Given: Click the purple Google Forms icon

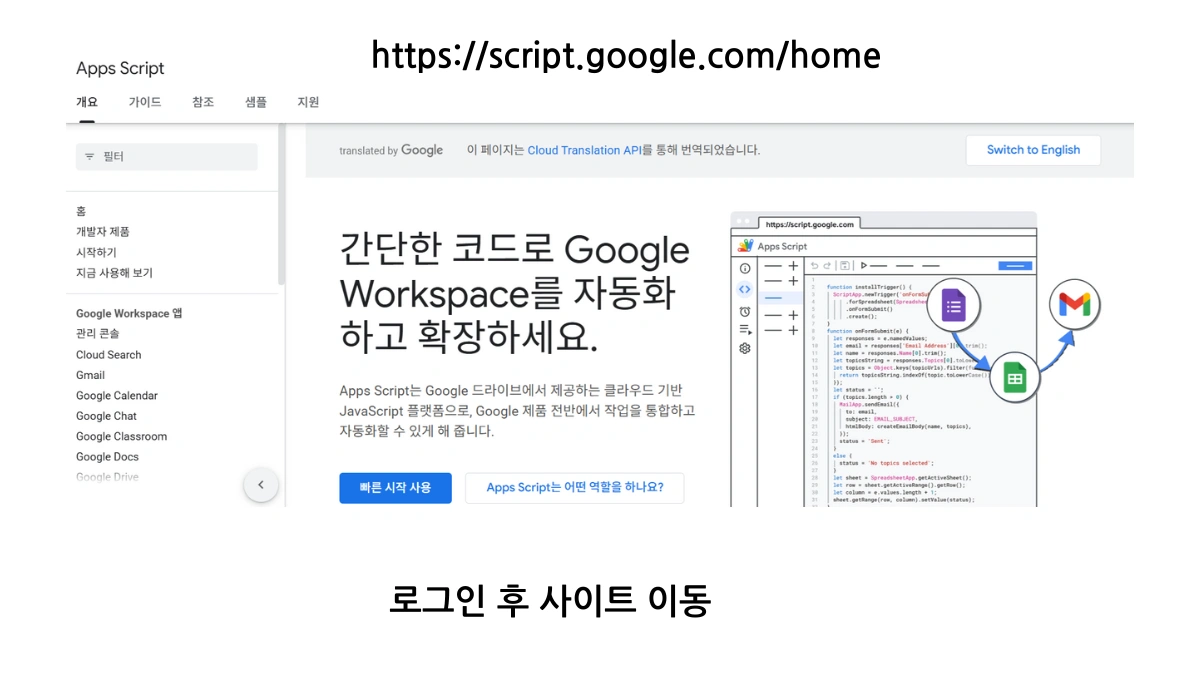Looking at the screenshot, I should [x=953, y=304].
